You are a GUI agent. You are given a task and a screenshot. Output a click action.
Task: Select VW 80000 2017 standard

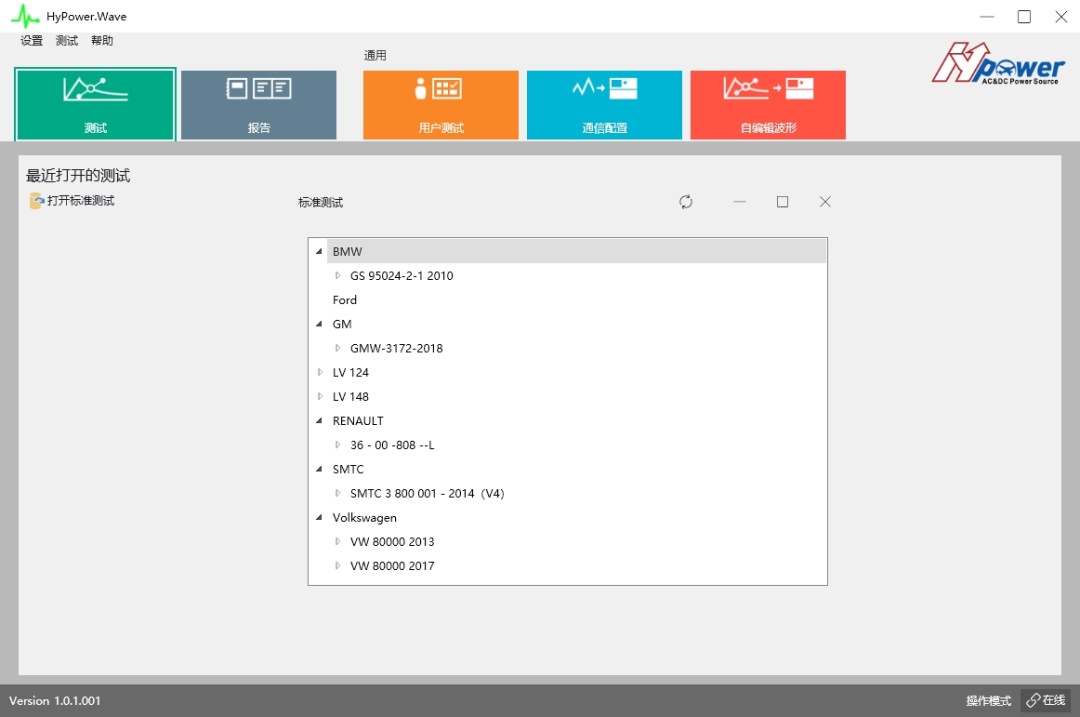[x=392, y=565]
